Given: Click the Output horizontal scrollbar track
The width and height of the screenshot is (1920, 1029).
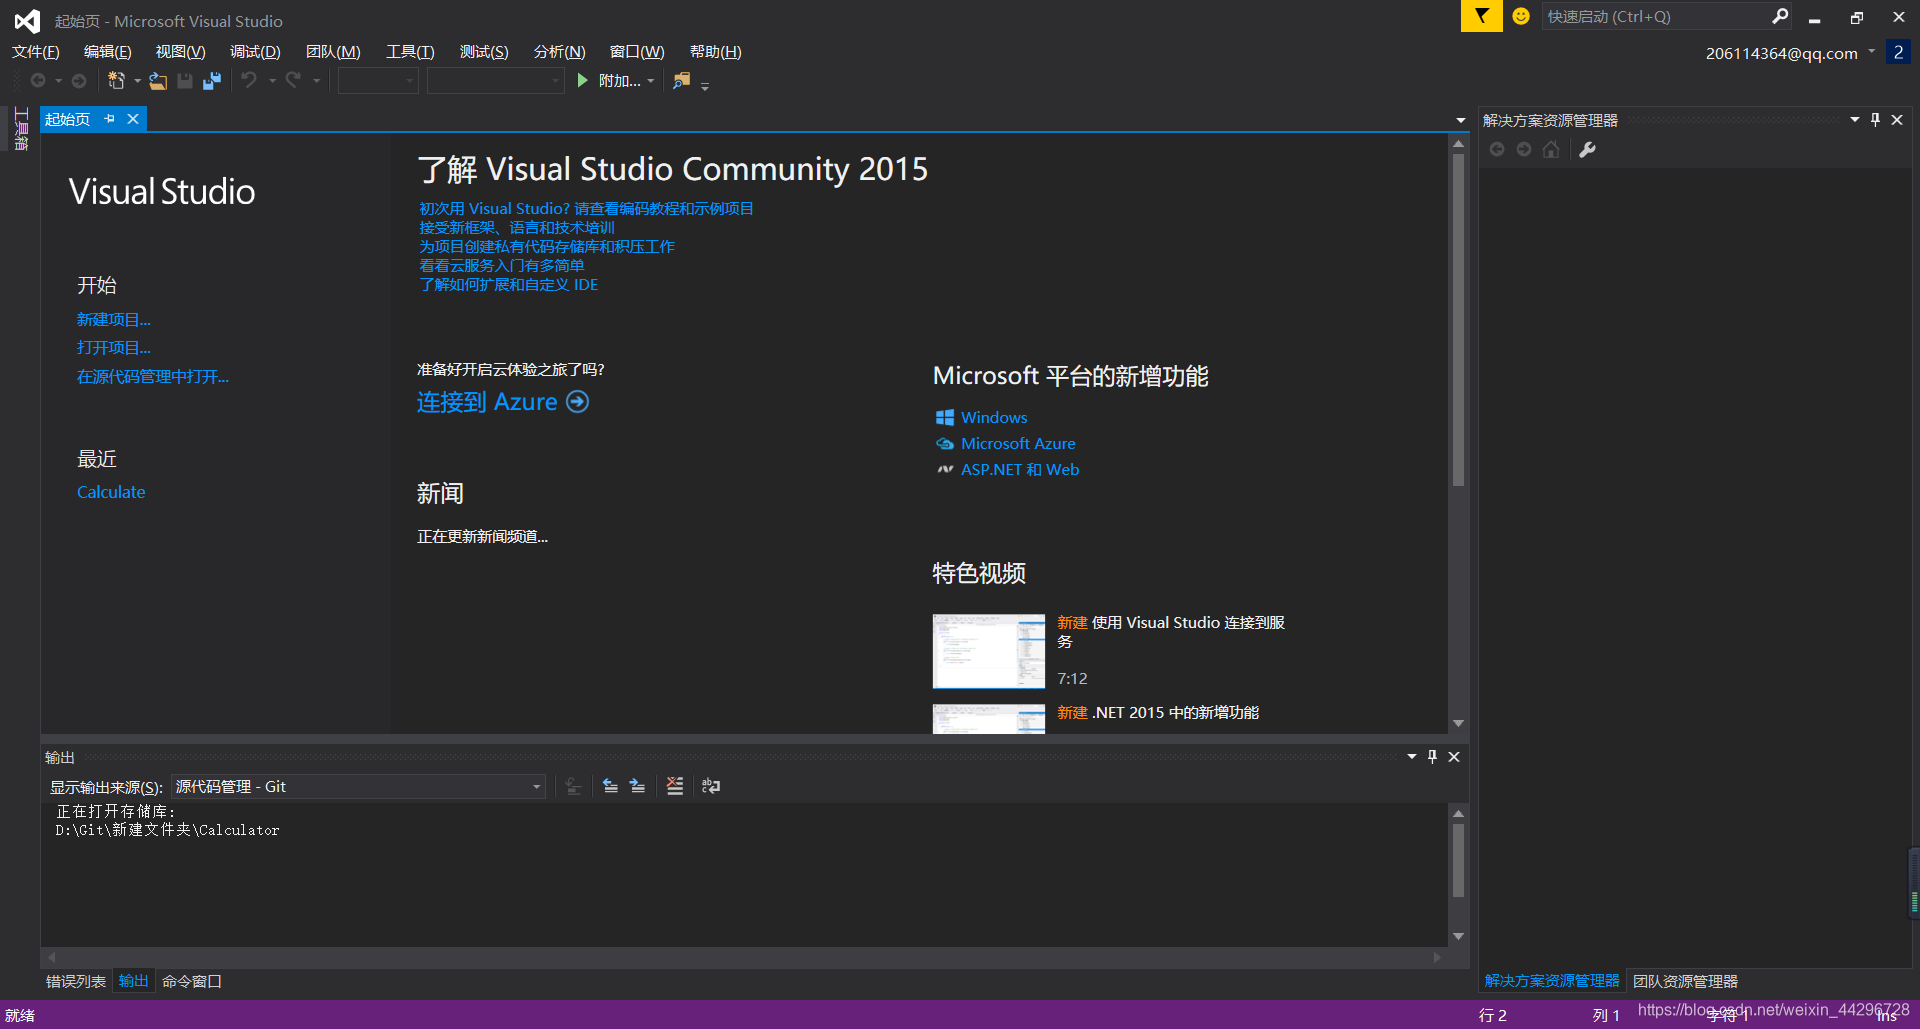Looking at the screenshot, I should tap(744, 957).
